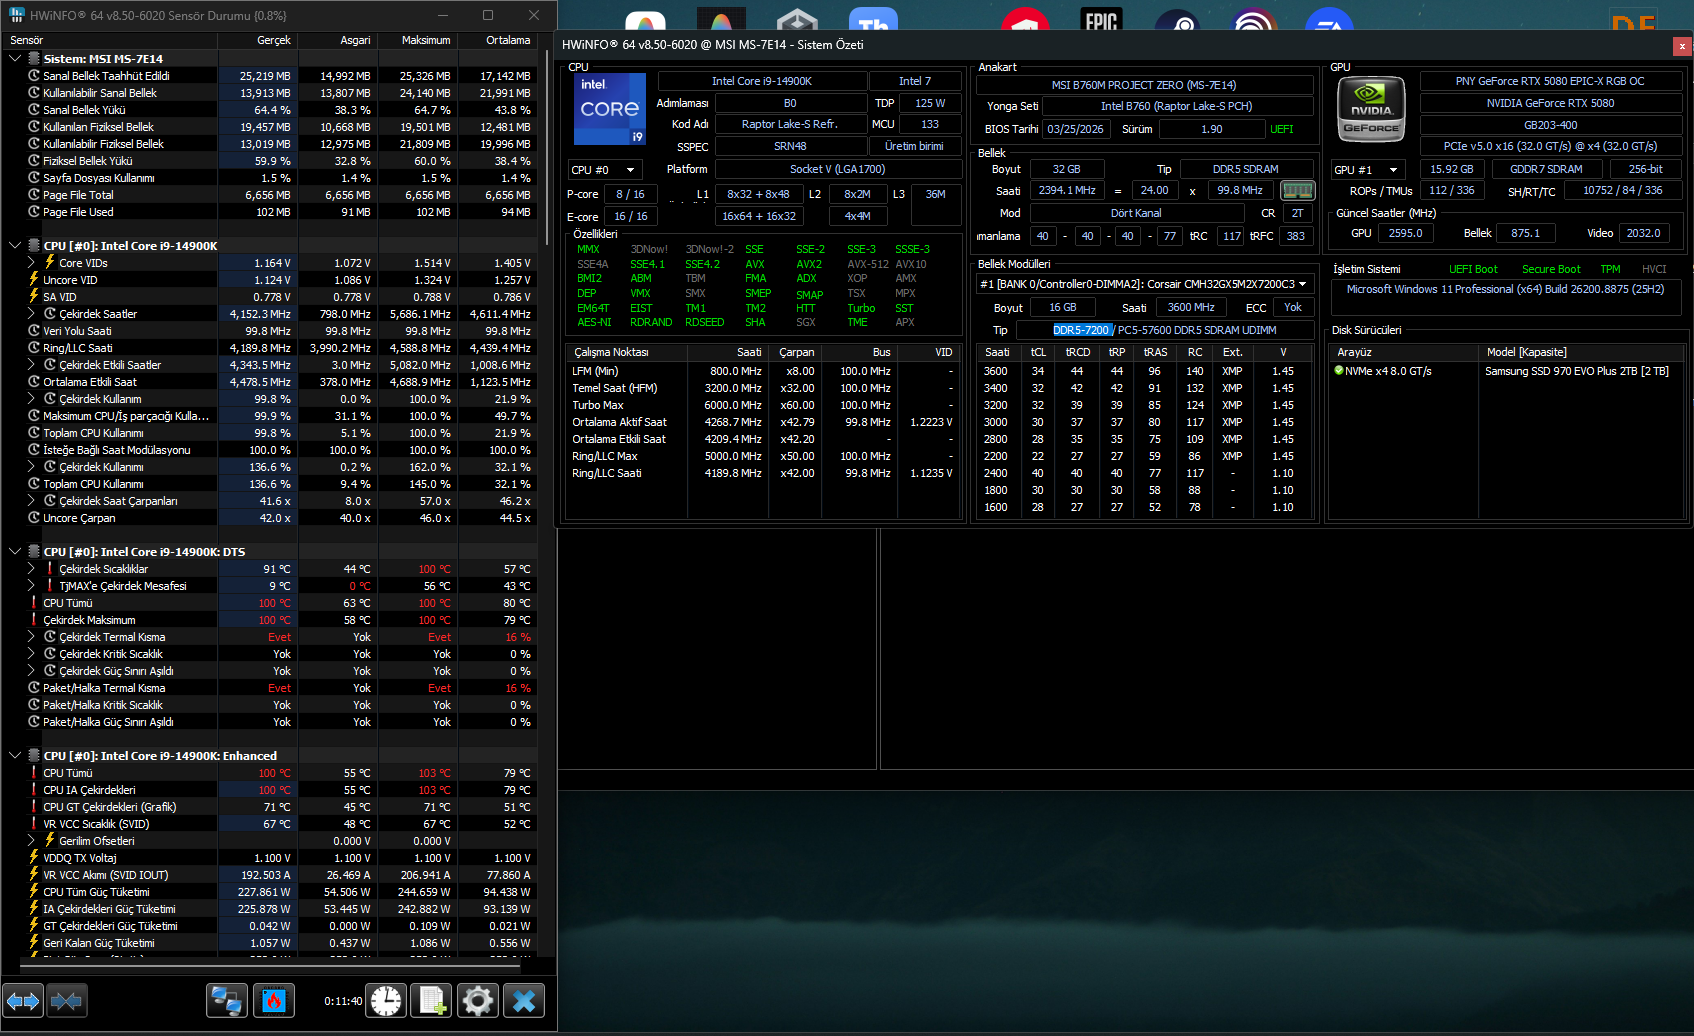1694x1036 pixels.
Task: Open sensor settings gear icon
Action: coord(478,1000)
